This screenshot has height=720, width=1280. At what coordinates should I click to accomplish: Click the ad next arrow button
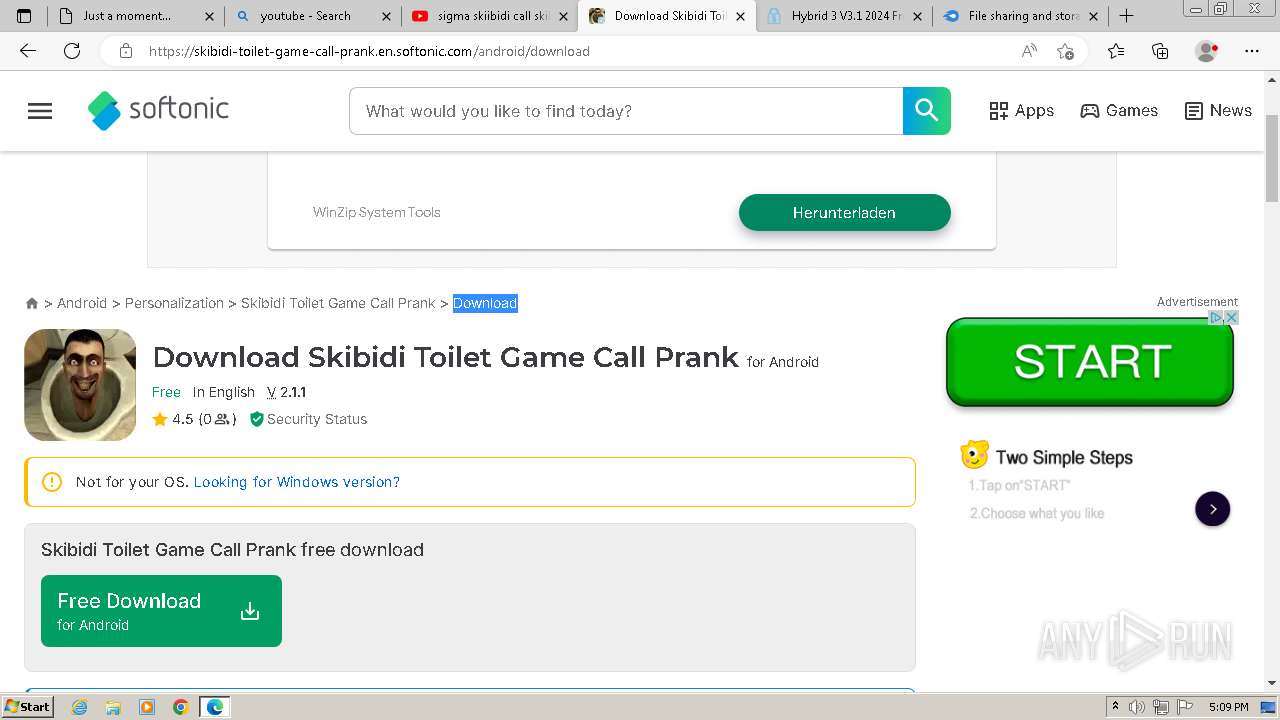point(1213,509)
